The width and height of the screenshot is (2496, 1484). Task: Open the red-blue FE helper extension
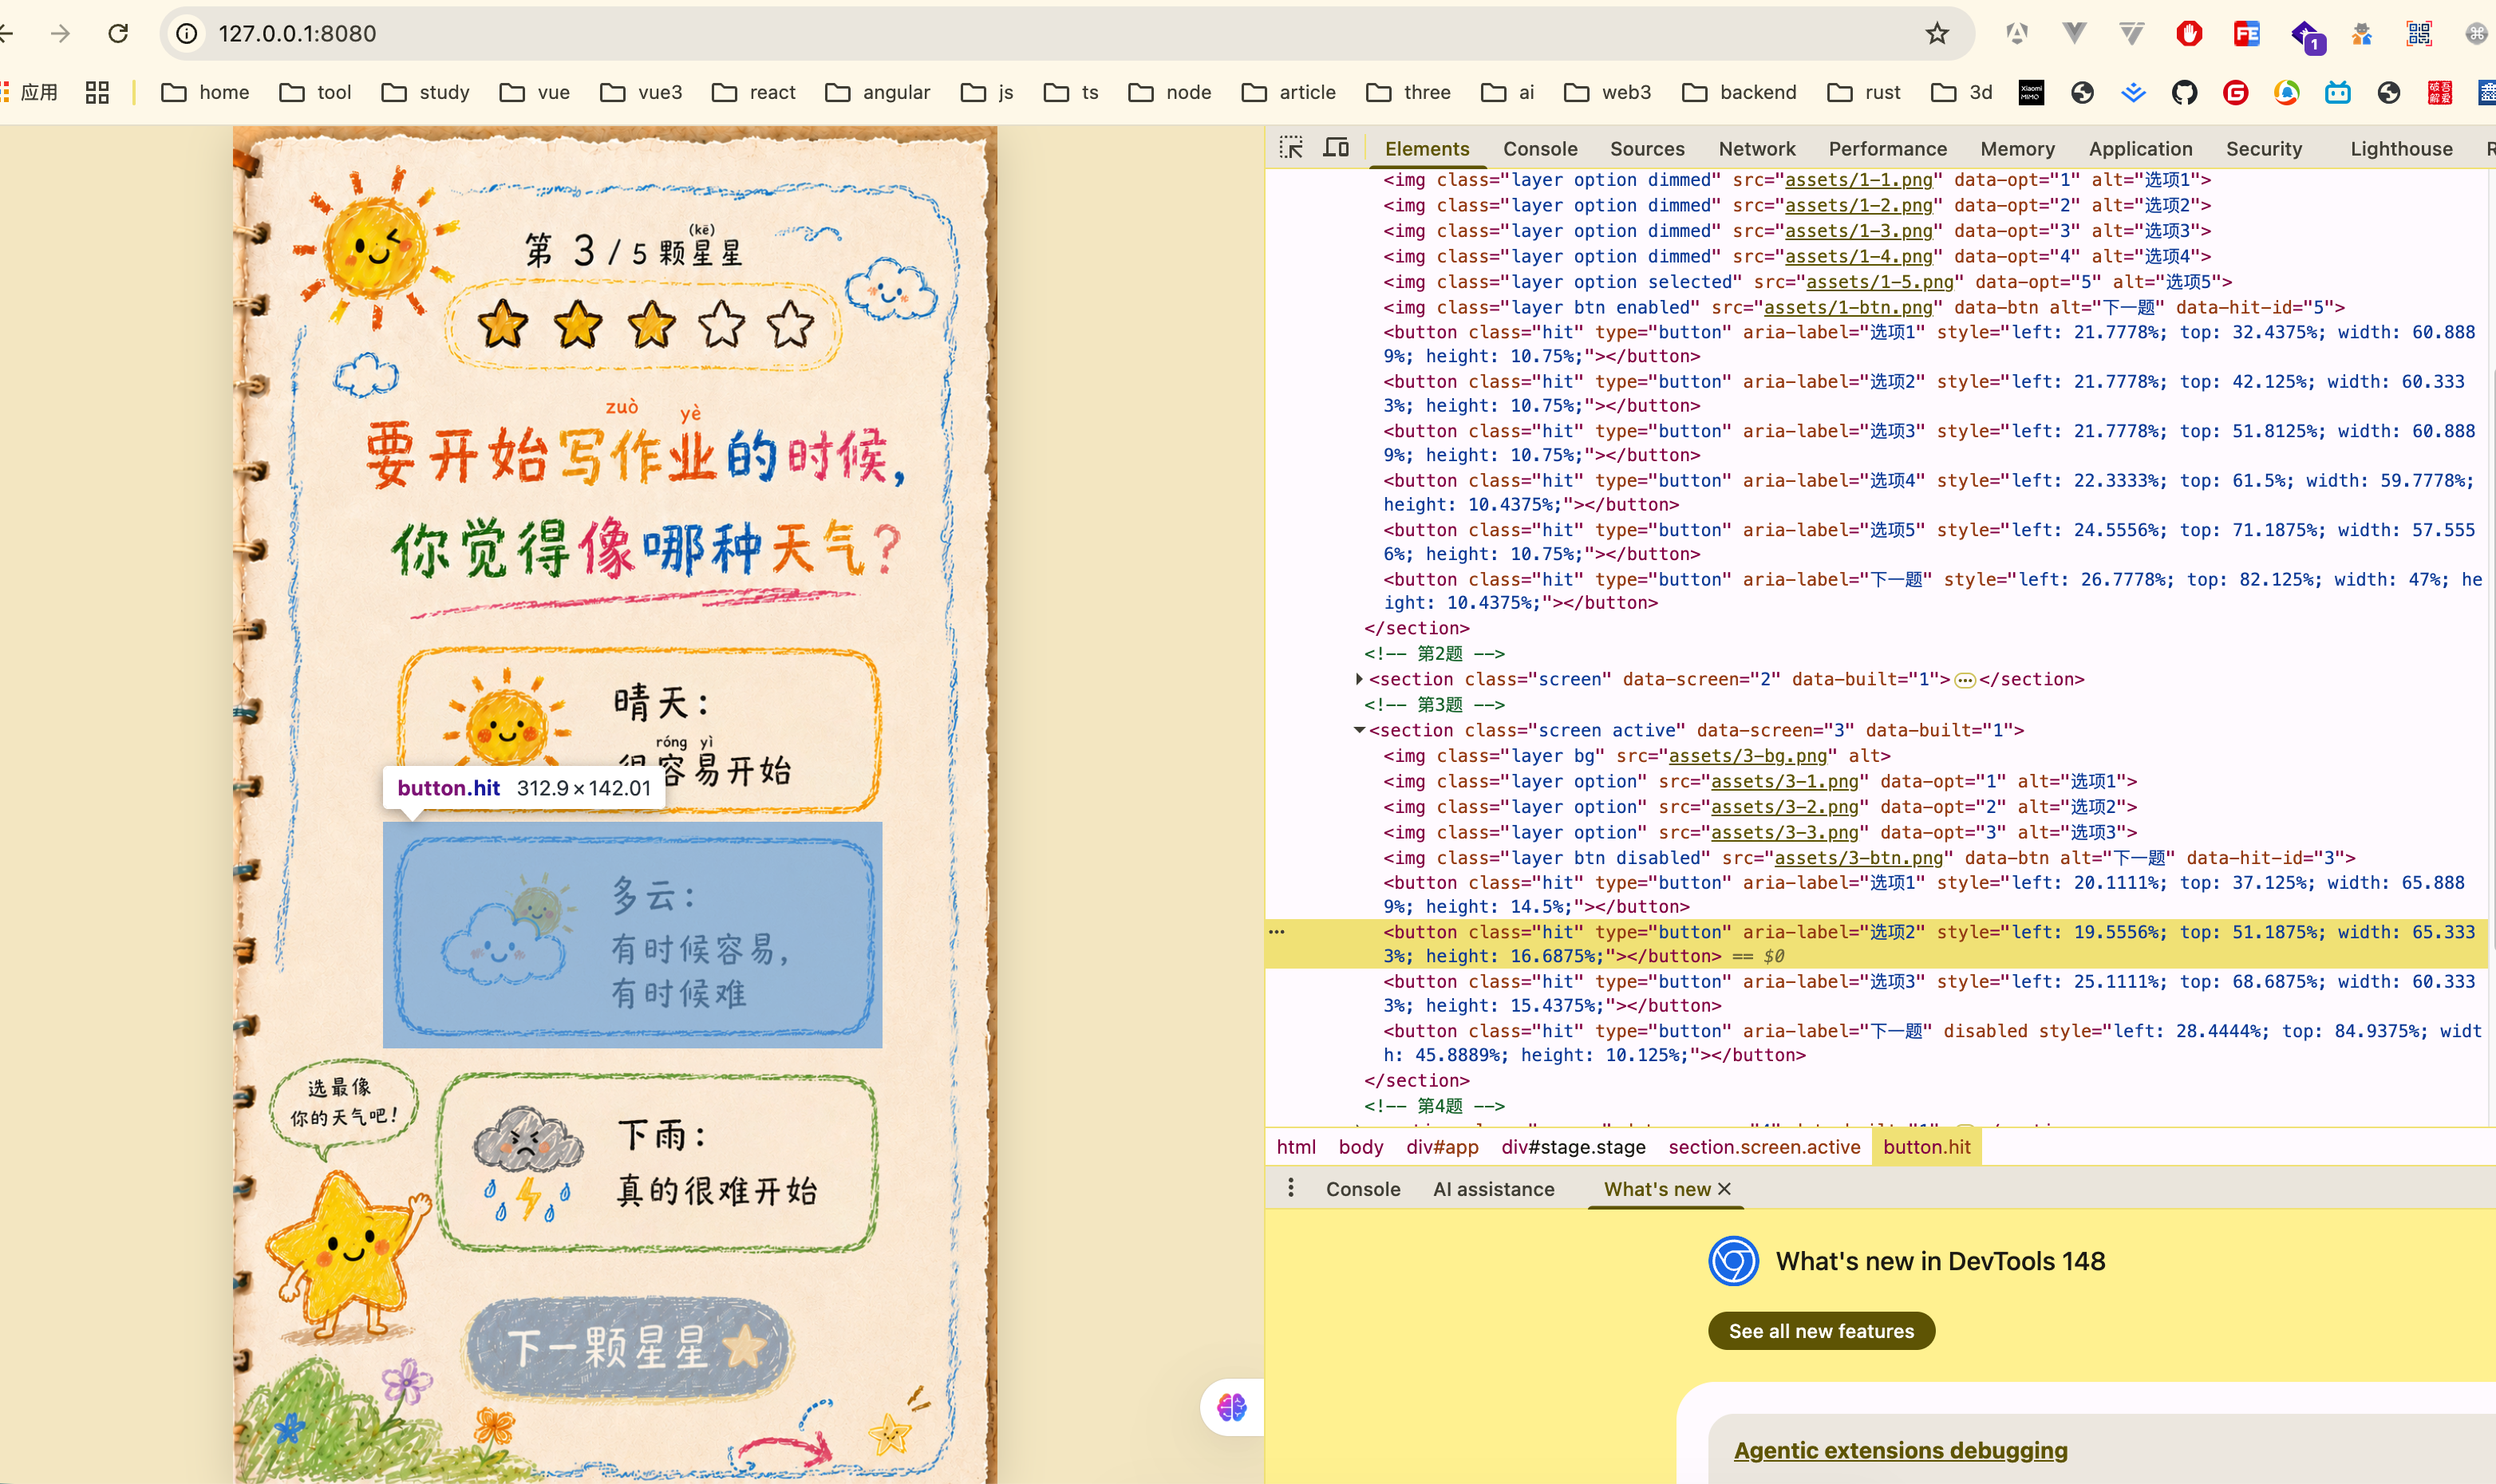tap(2247, 34)
